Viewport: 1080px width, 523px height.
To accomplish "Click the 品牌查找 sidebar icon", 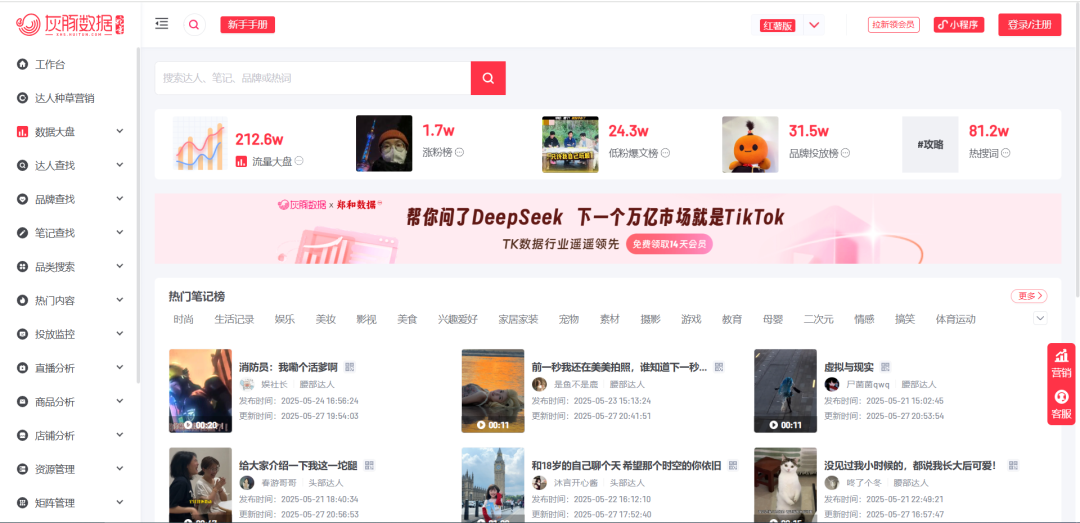I will [x=22, y=199].
